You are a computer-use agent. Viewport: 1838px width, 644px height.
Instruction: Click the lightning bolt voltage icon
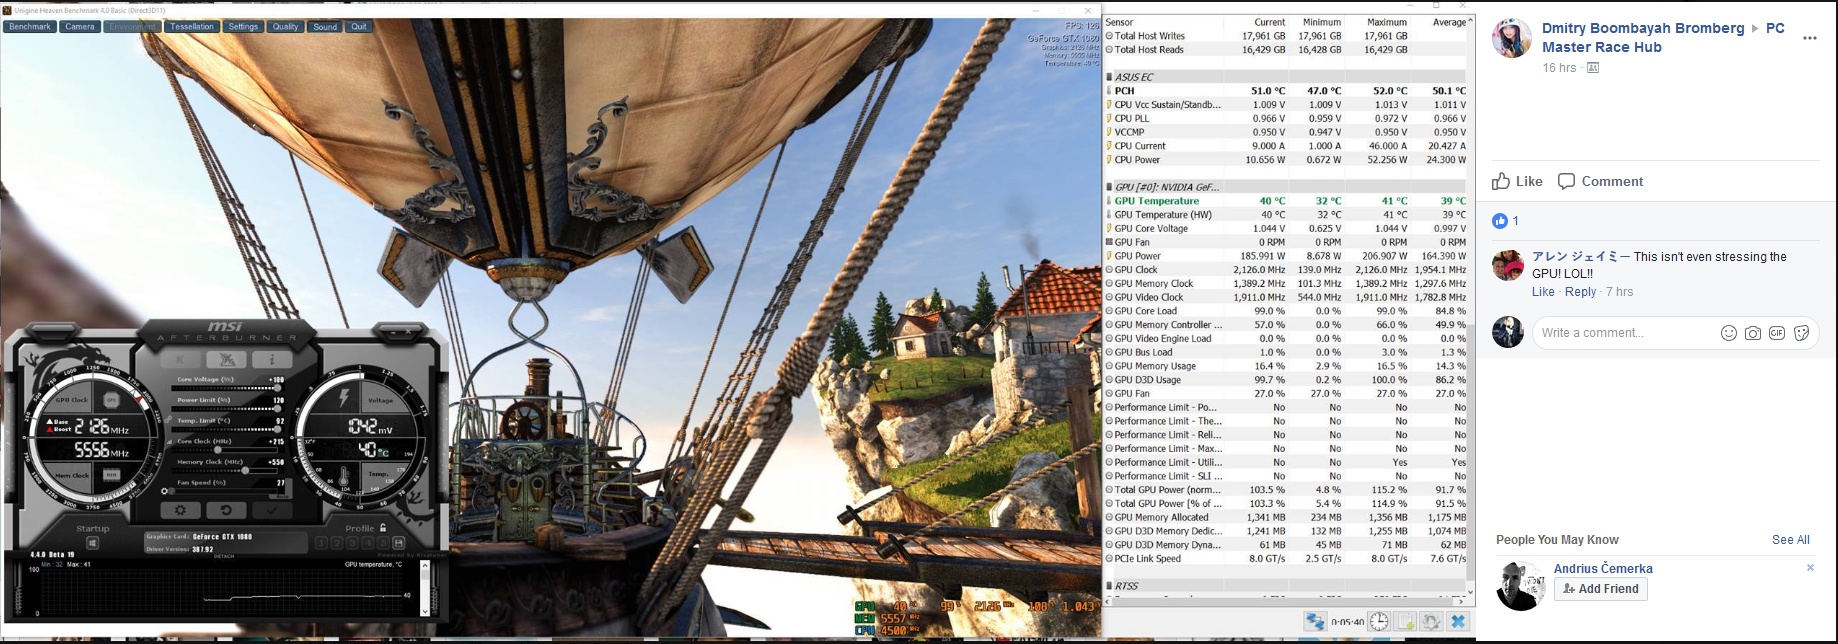tap(346, 398)
